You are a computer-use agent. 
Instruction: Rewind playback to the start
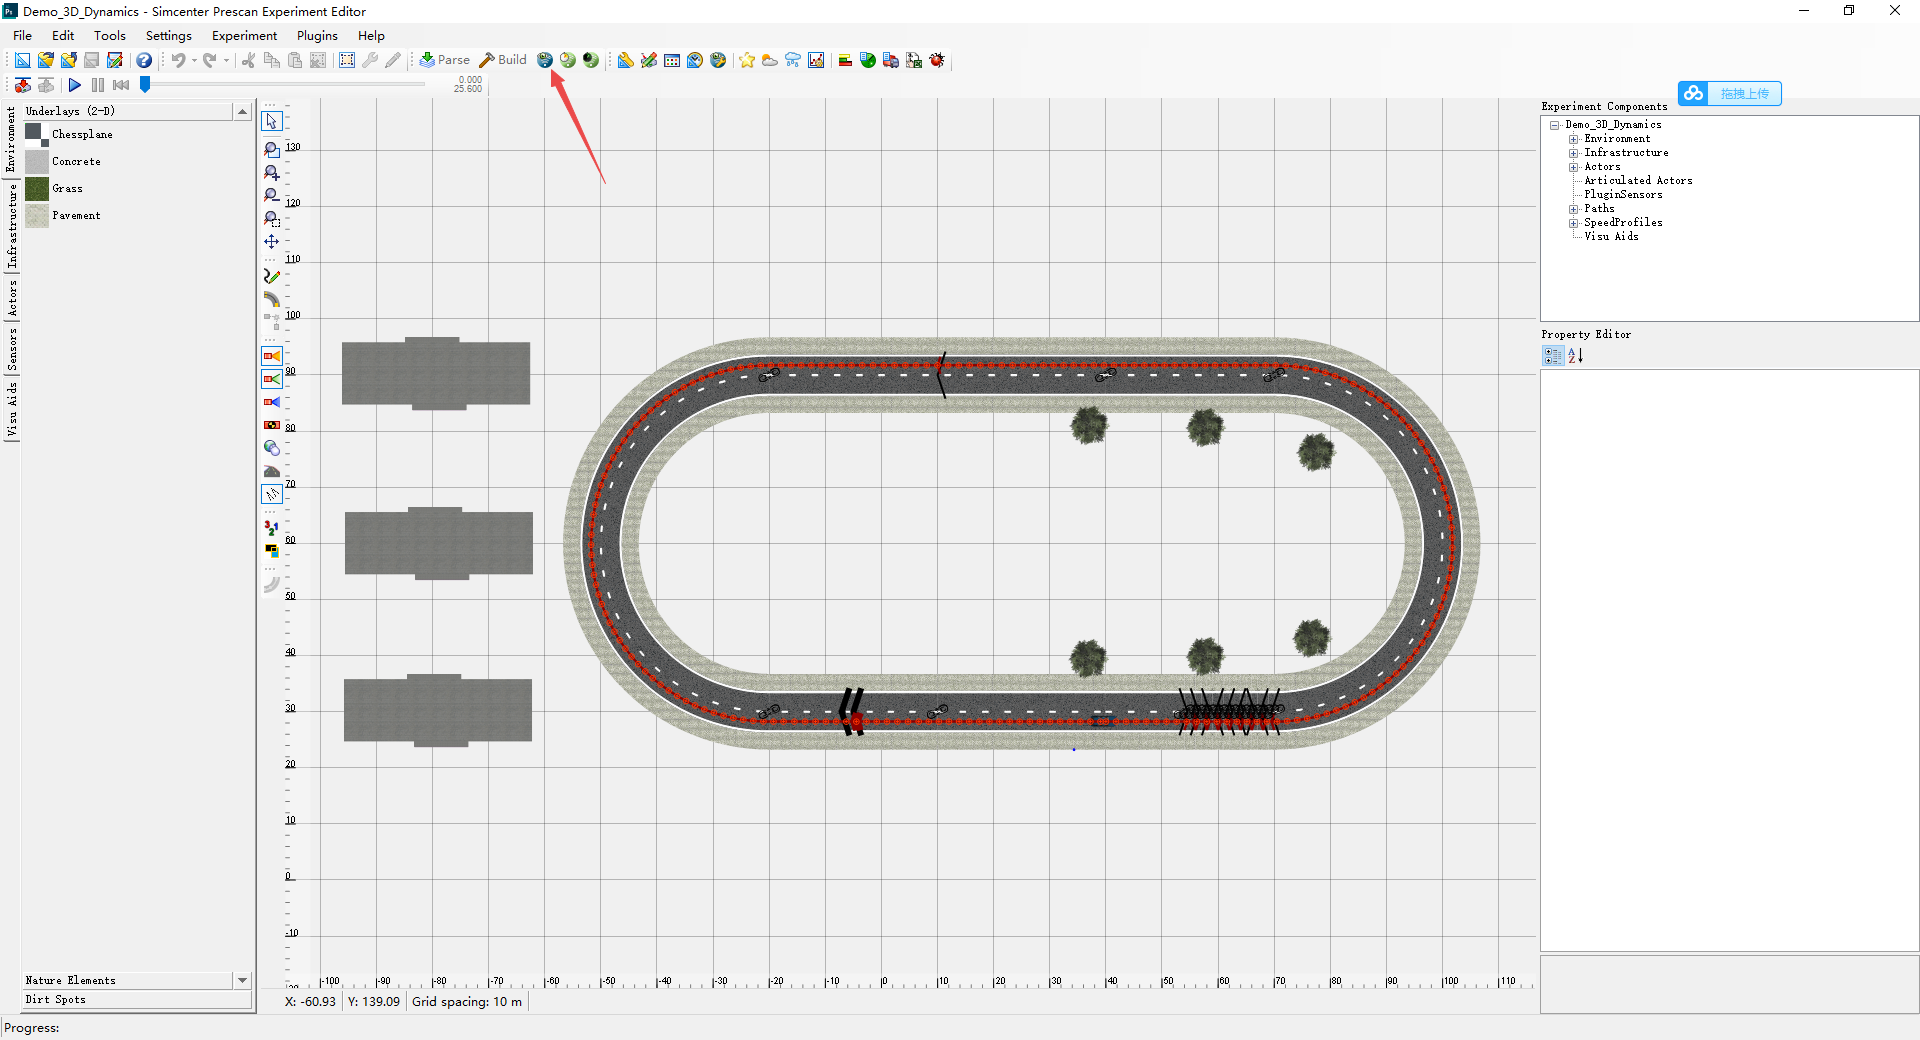coord(121,85)
